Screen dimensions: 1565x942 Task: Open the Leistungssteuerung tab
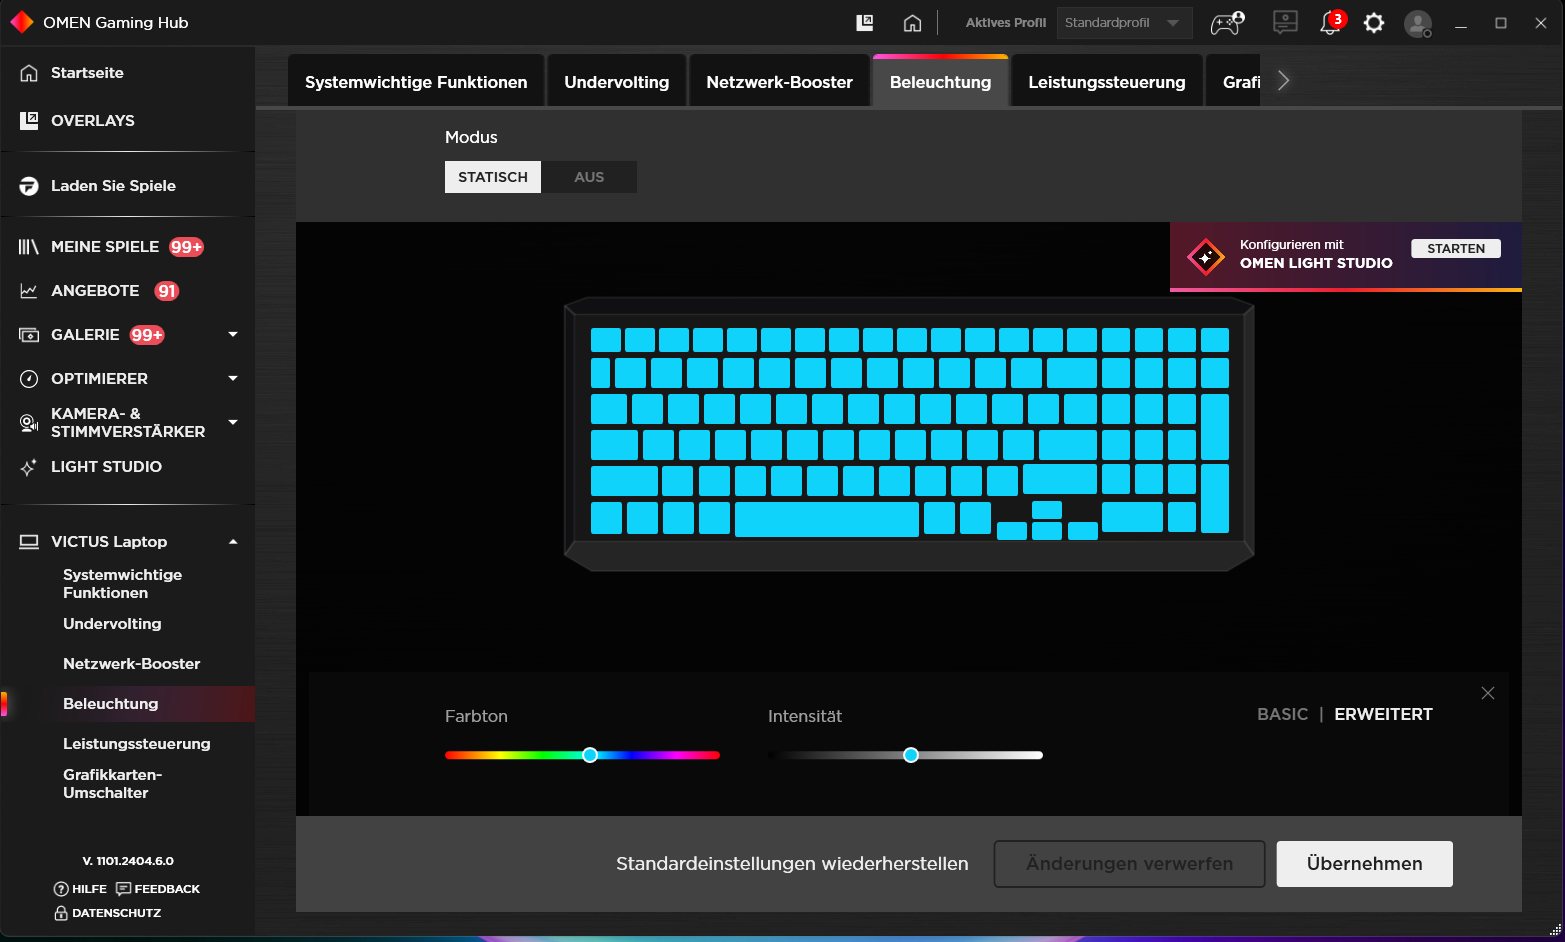(1106, 82)
